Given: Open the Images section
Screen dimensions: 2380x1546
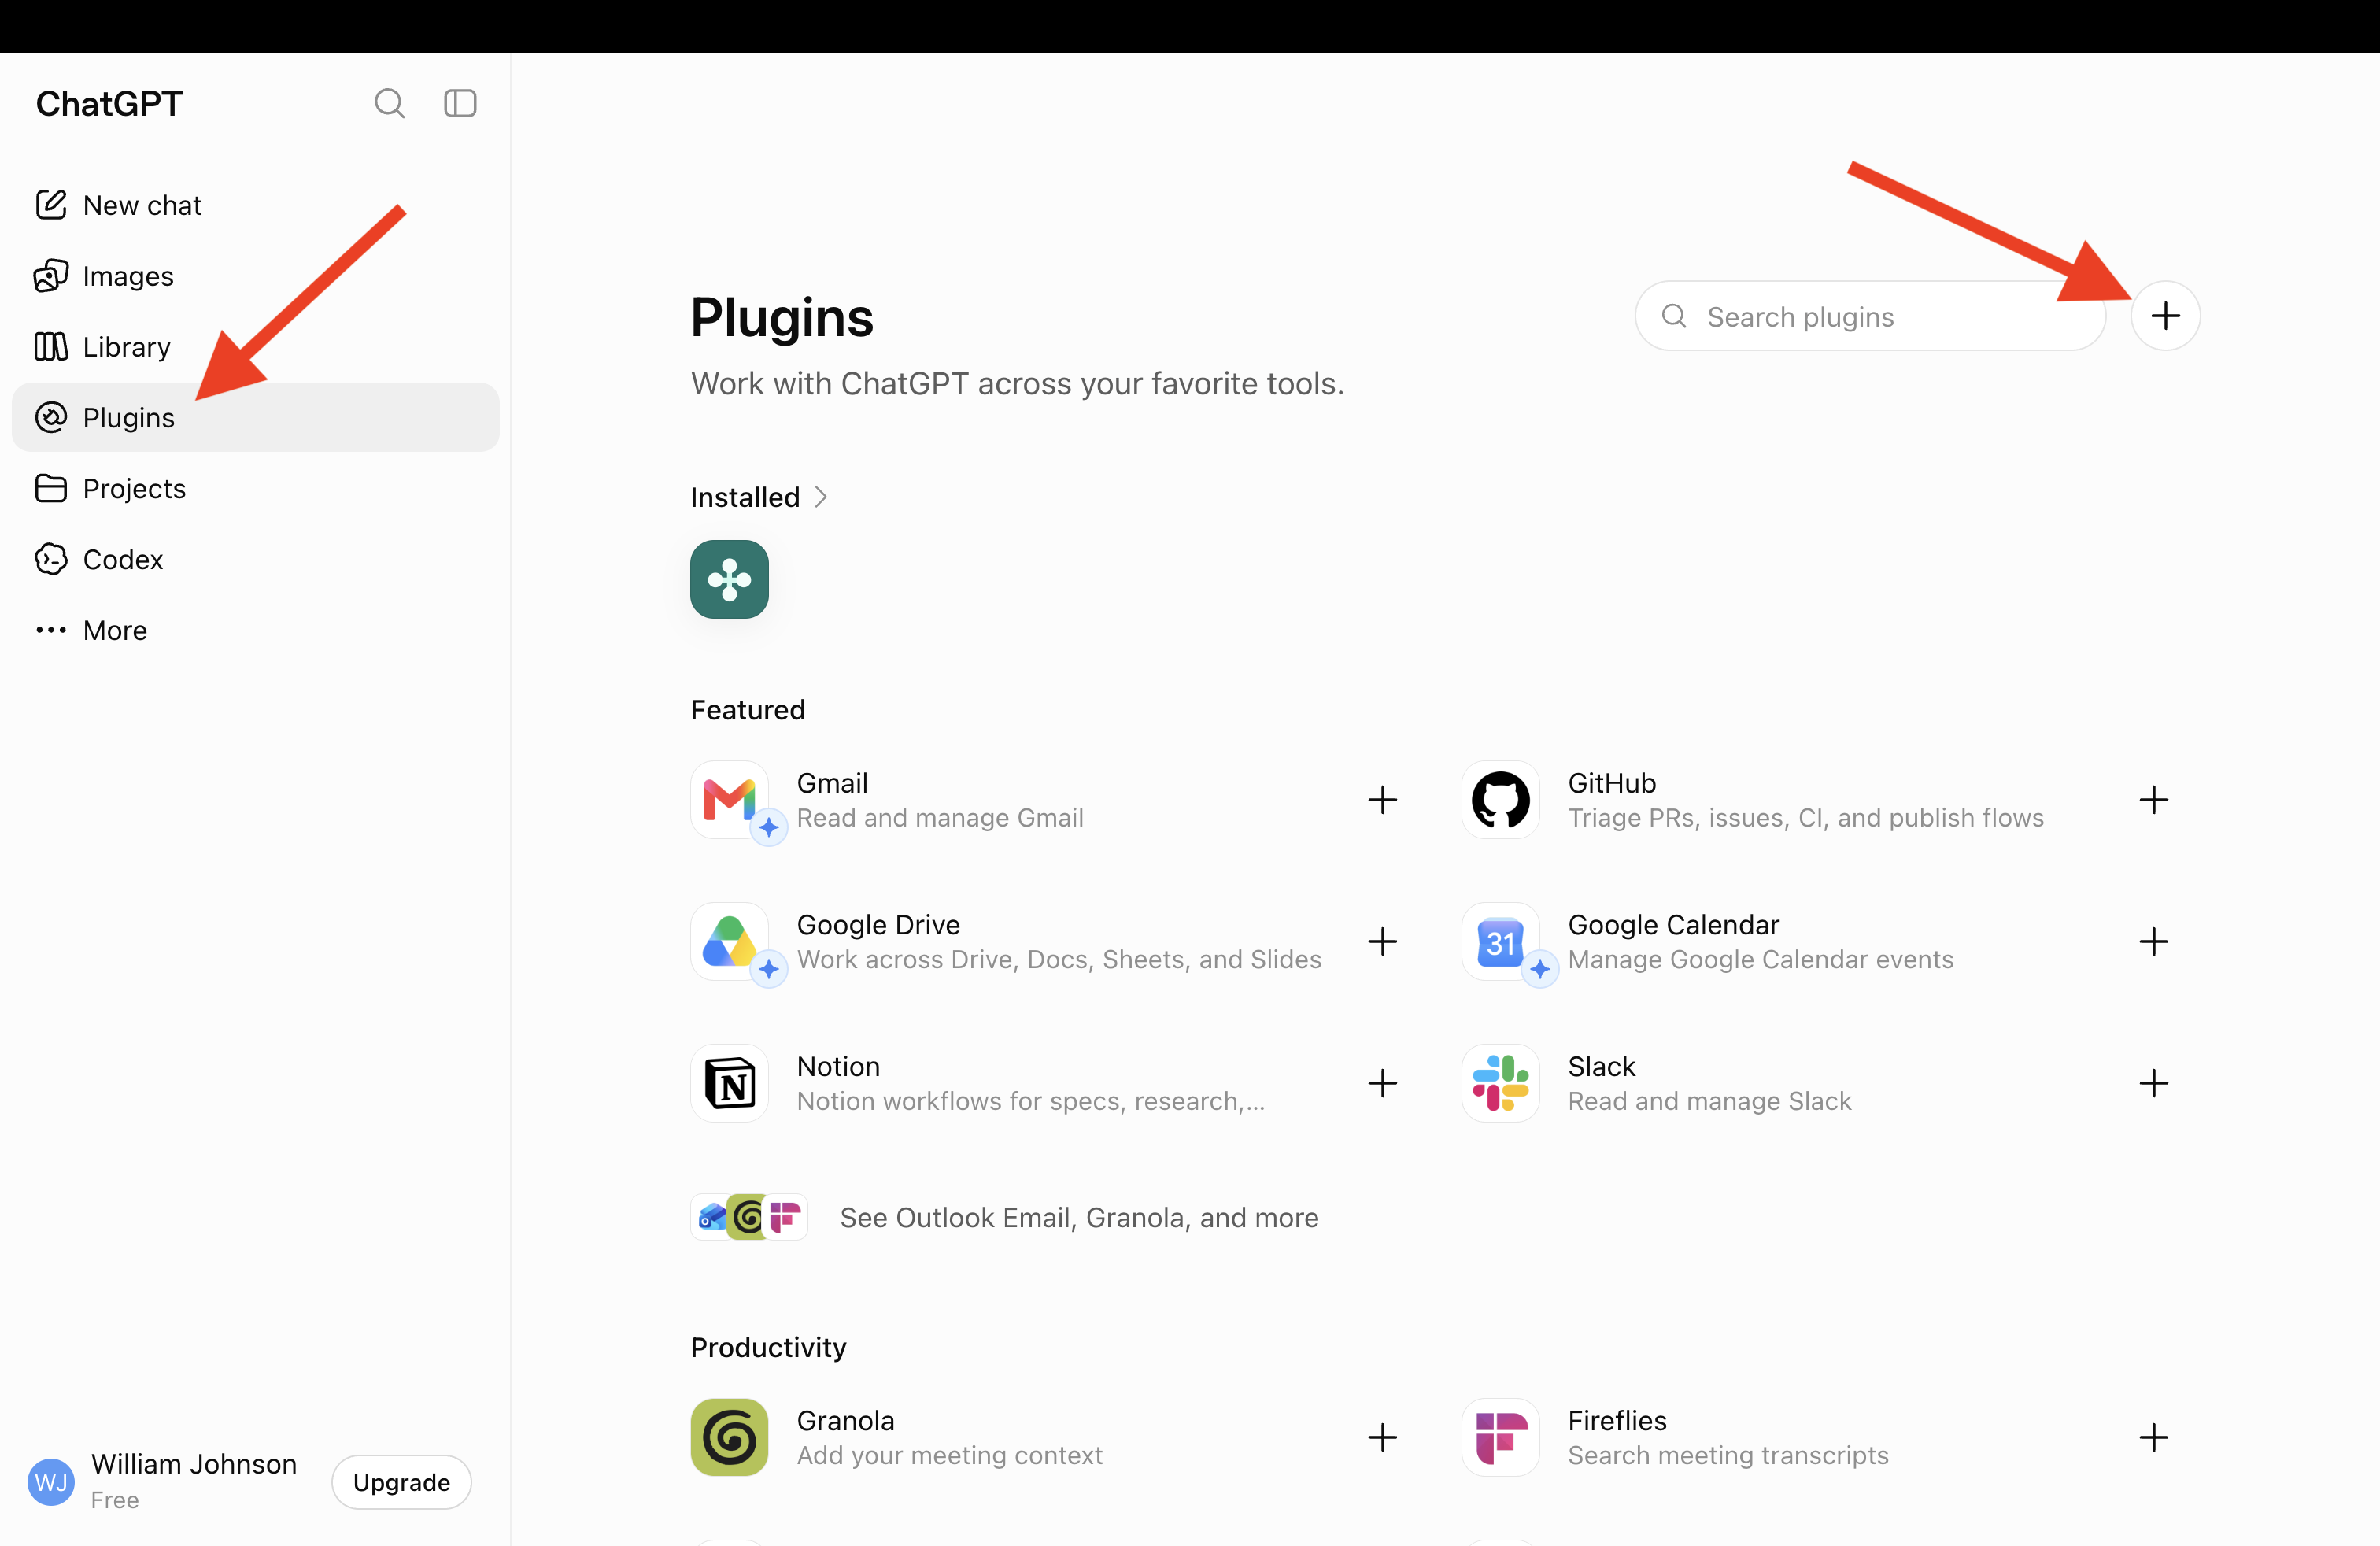Looking at the screenshot, I should 256,276.
